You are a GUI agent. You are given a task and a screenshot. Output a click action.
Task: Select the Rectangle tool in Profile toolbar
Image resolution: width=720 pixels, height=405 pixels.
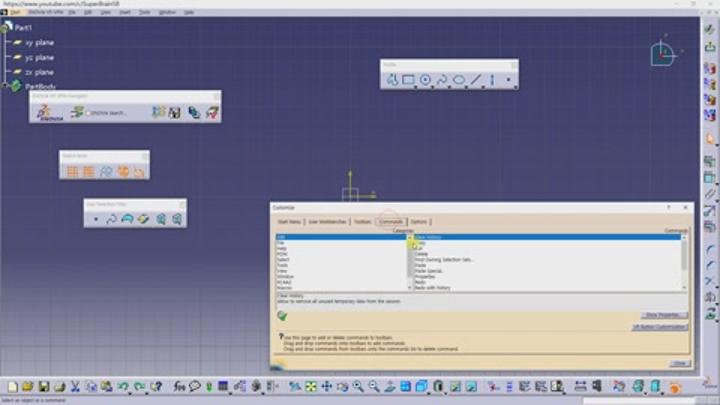pos(408,80)
